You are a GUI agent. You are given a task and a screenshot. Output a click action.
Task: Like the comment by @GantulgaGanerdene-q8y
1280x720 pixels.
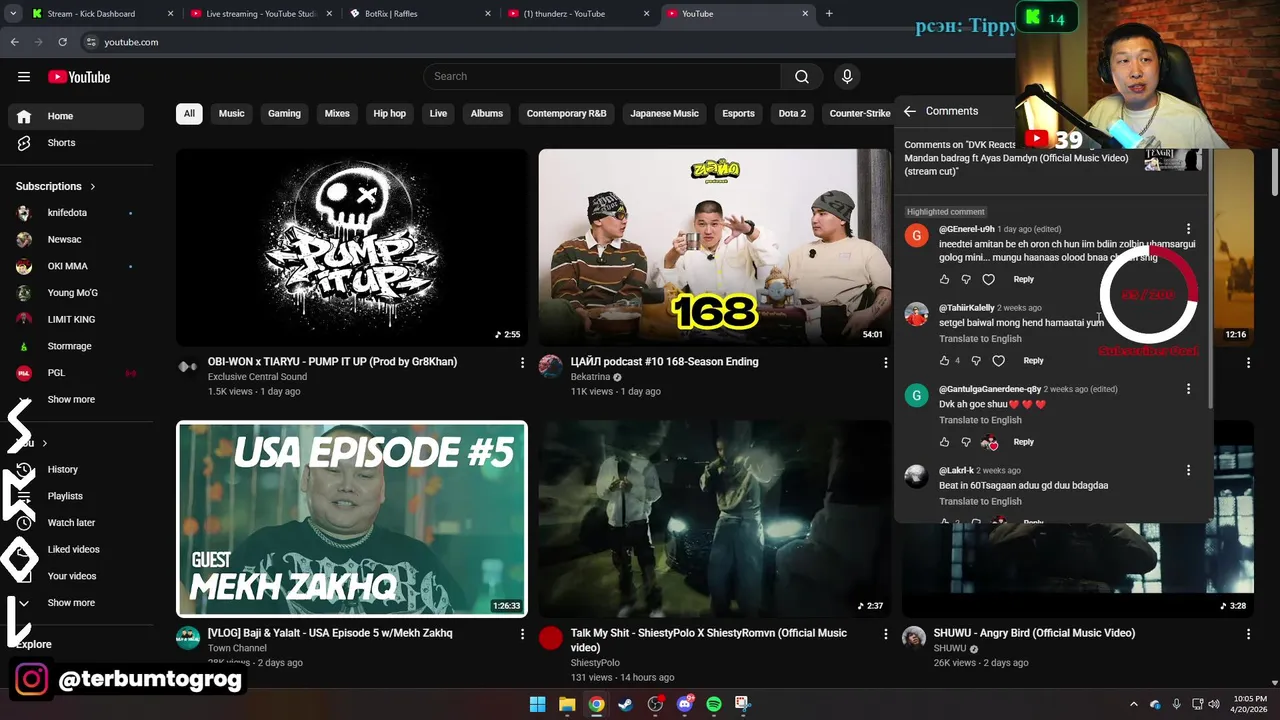[944, 442]
